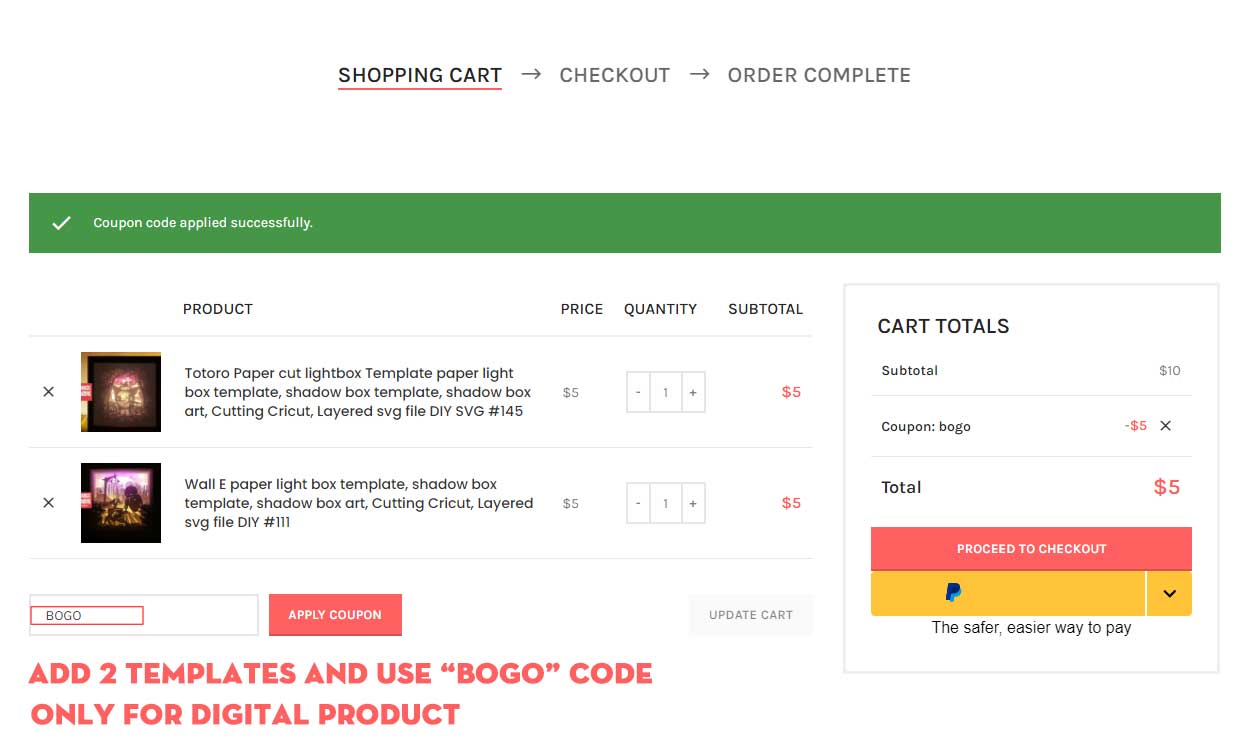Remove Totoro lightbox item from cart

48,392
